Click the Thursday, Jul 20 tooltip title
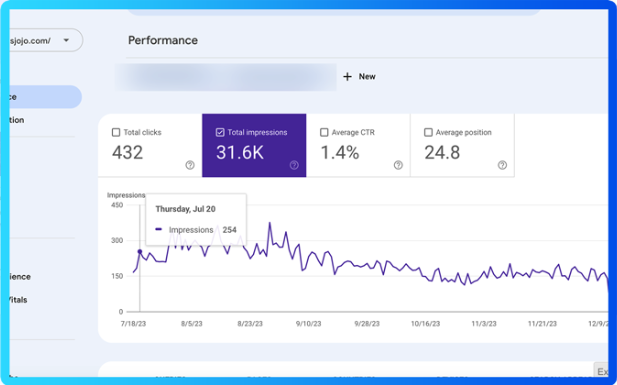Image resolution: width=617 pixels, height=385 pixels. pyautogui.click(x=185, y=209)
